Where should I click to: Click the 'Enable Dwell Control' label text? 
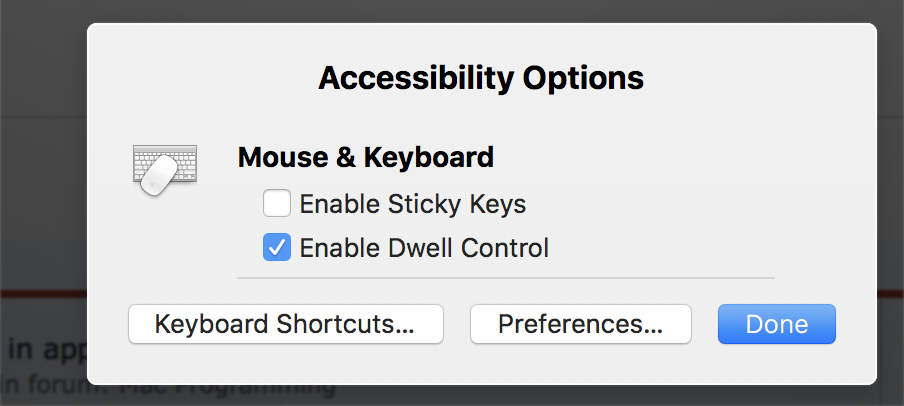click(424, 247)
